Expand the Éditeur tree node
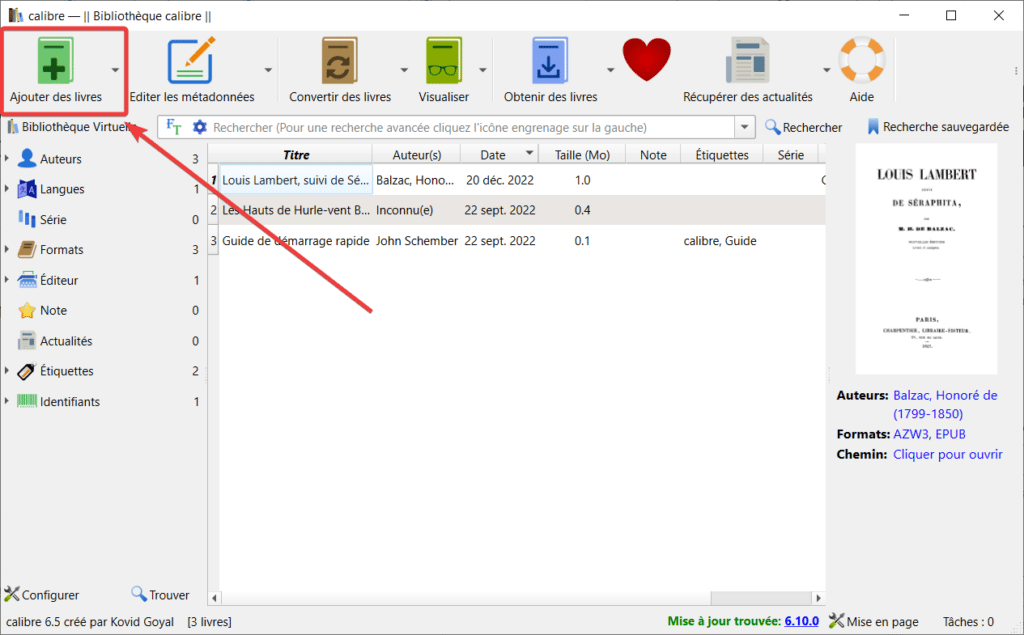This screenshot has height=635, width=1024. point(7,280)
